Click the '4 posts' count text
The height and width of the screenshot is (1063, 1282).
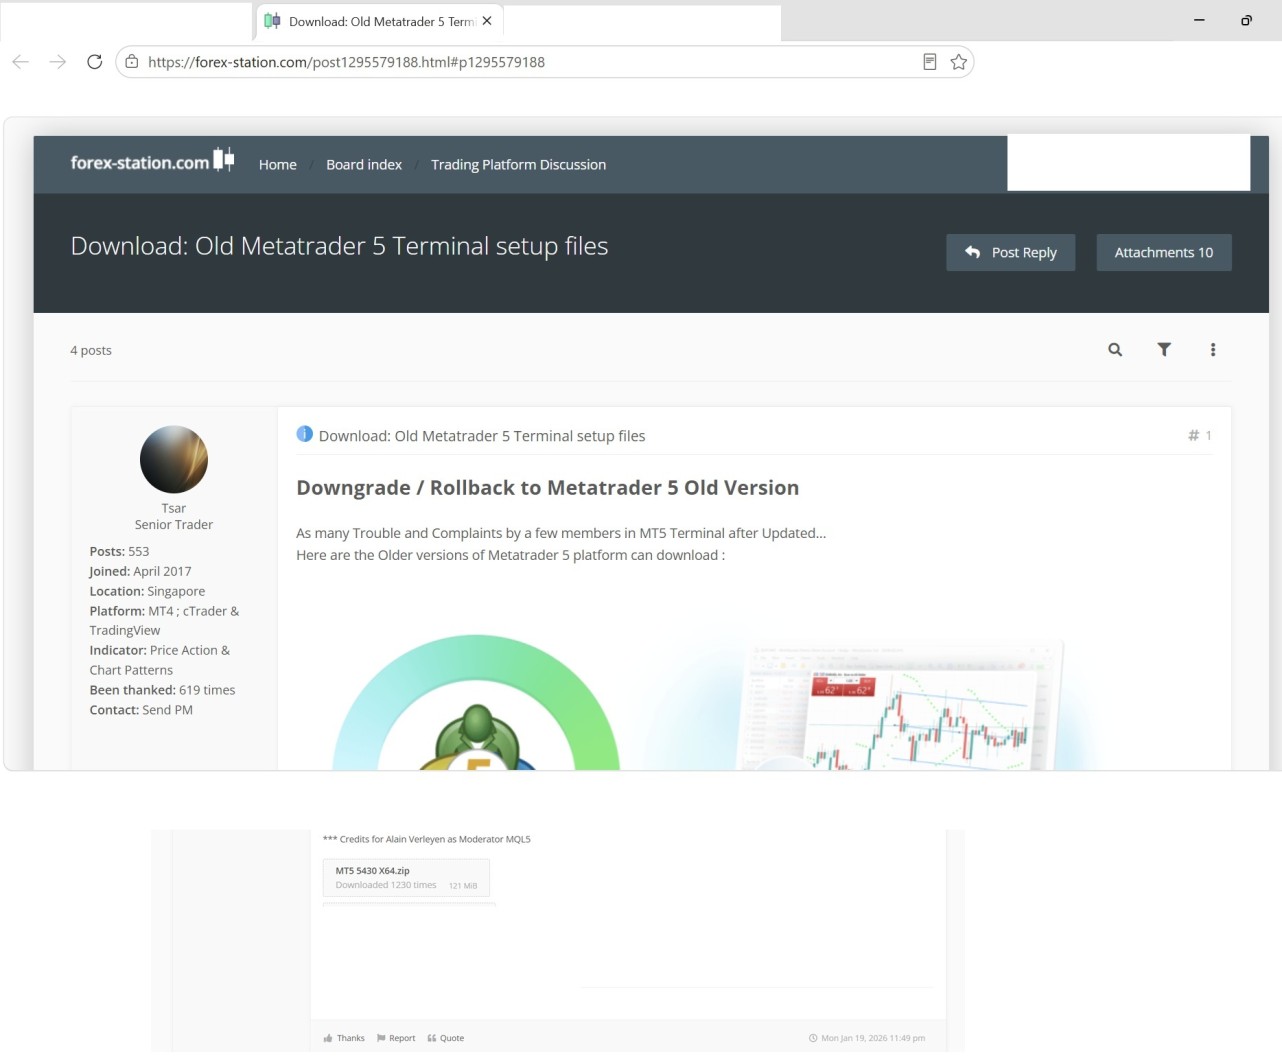(x=91, y=351)
